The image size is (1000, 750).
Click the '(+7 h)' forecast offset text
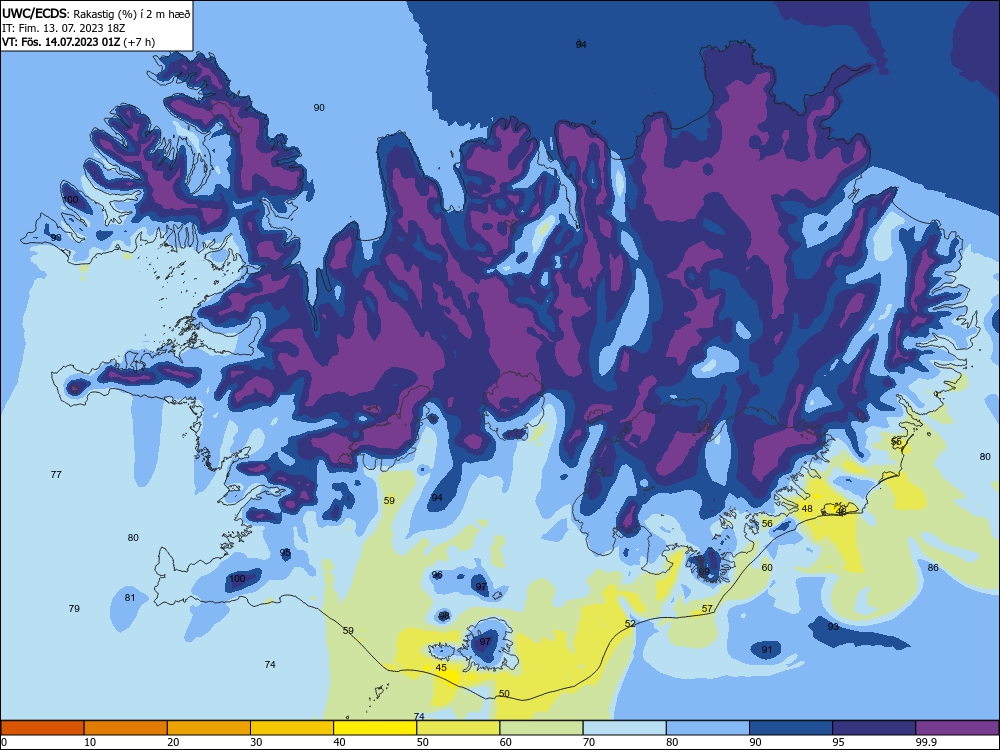click(x=140, y=42)
